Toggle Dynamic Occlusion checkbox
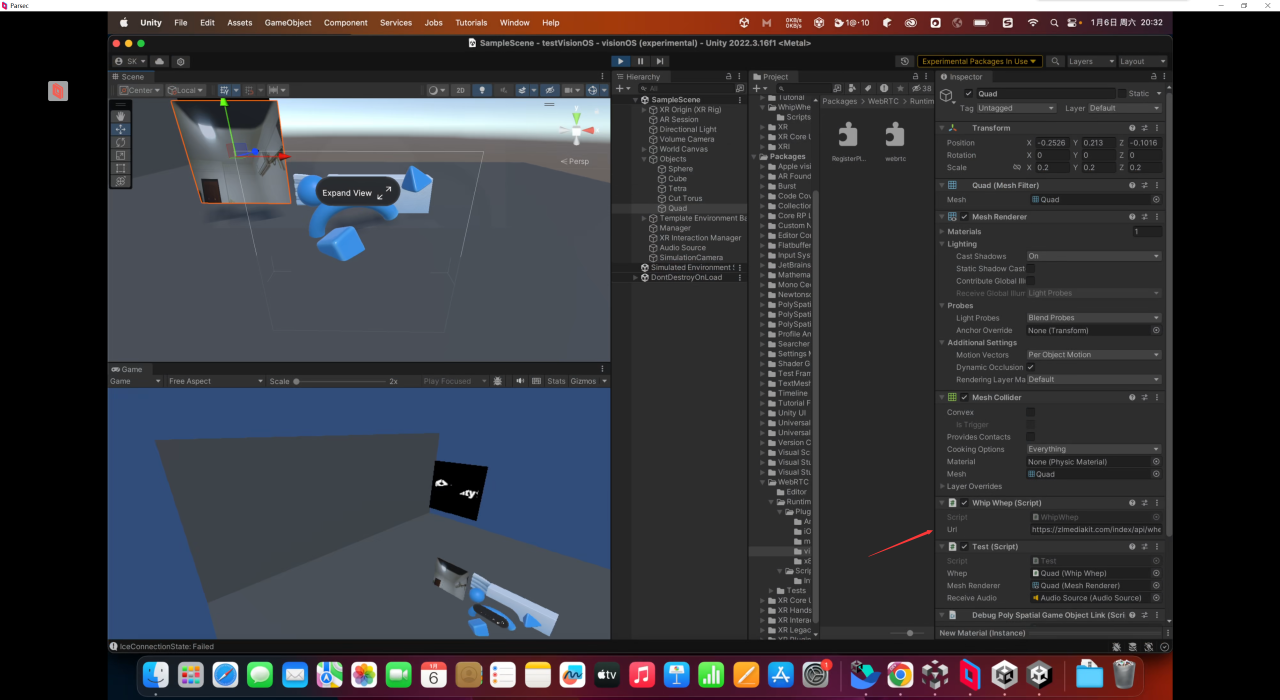Image resolution: width=1280 pixels, height=700 pixels. 1031,367
